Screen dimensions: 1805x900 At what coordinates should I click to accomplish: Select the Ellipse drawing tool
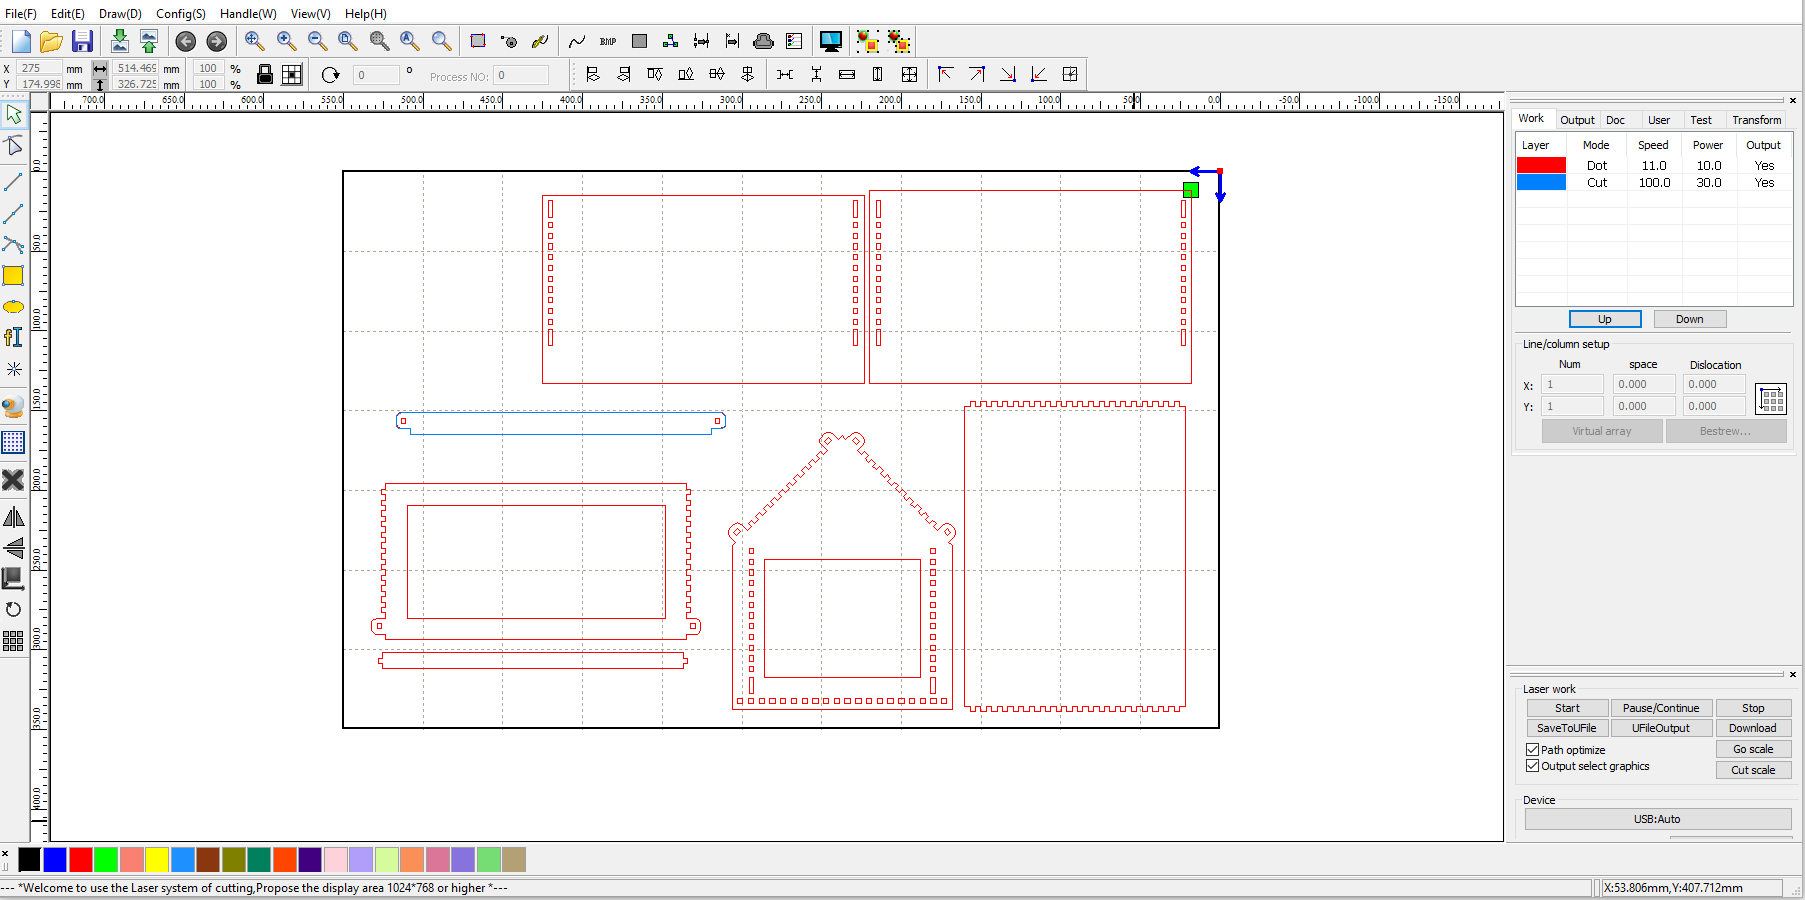[x=13, y=307]
